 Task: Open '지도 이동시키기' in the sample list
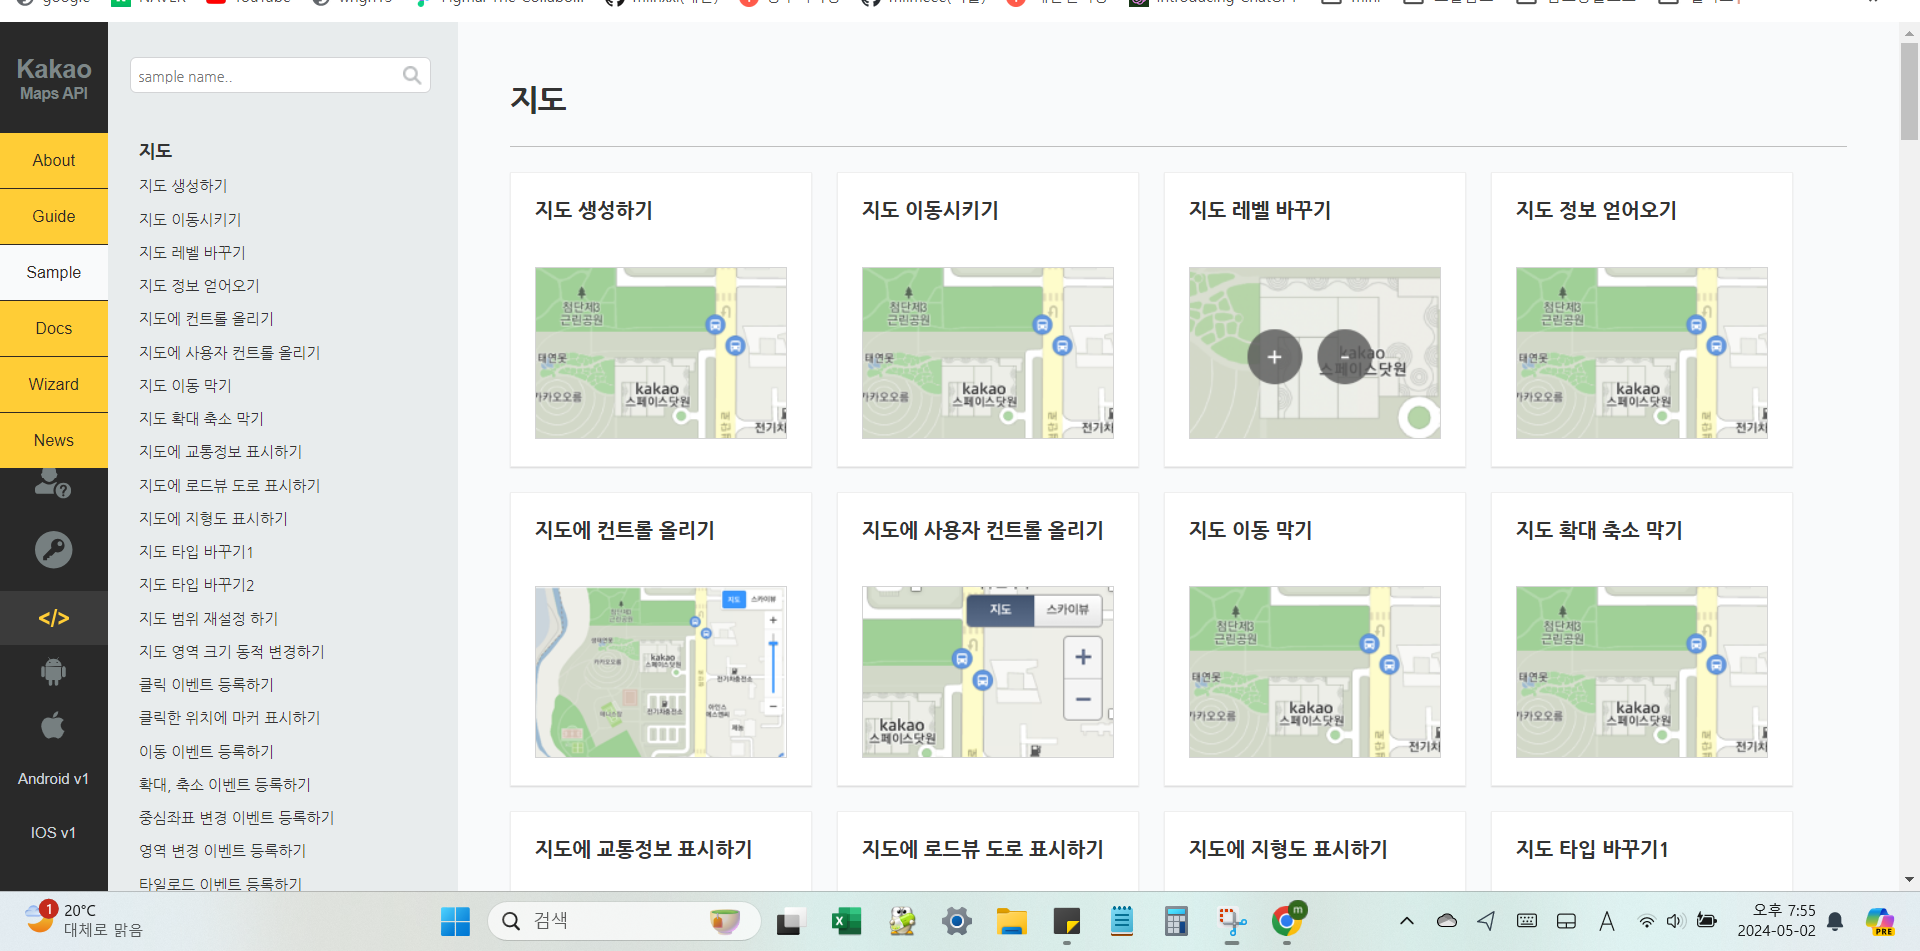pyautogui.click(x=190, y=219)
